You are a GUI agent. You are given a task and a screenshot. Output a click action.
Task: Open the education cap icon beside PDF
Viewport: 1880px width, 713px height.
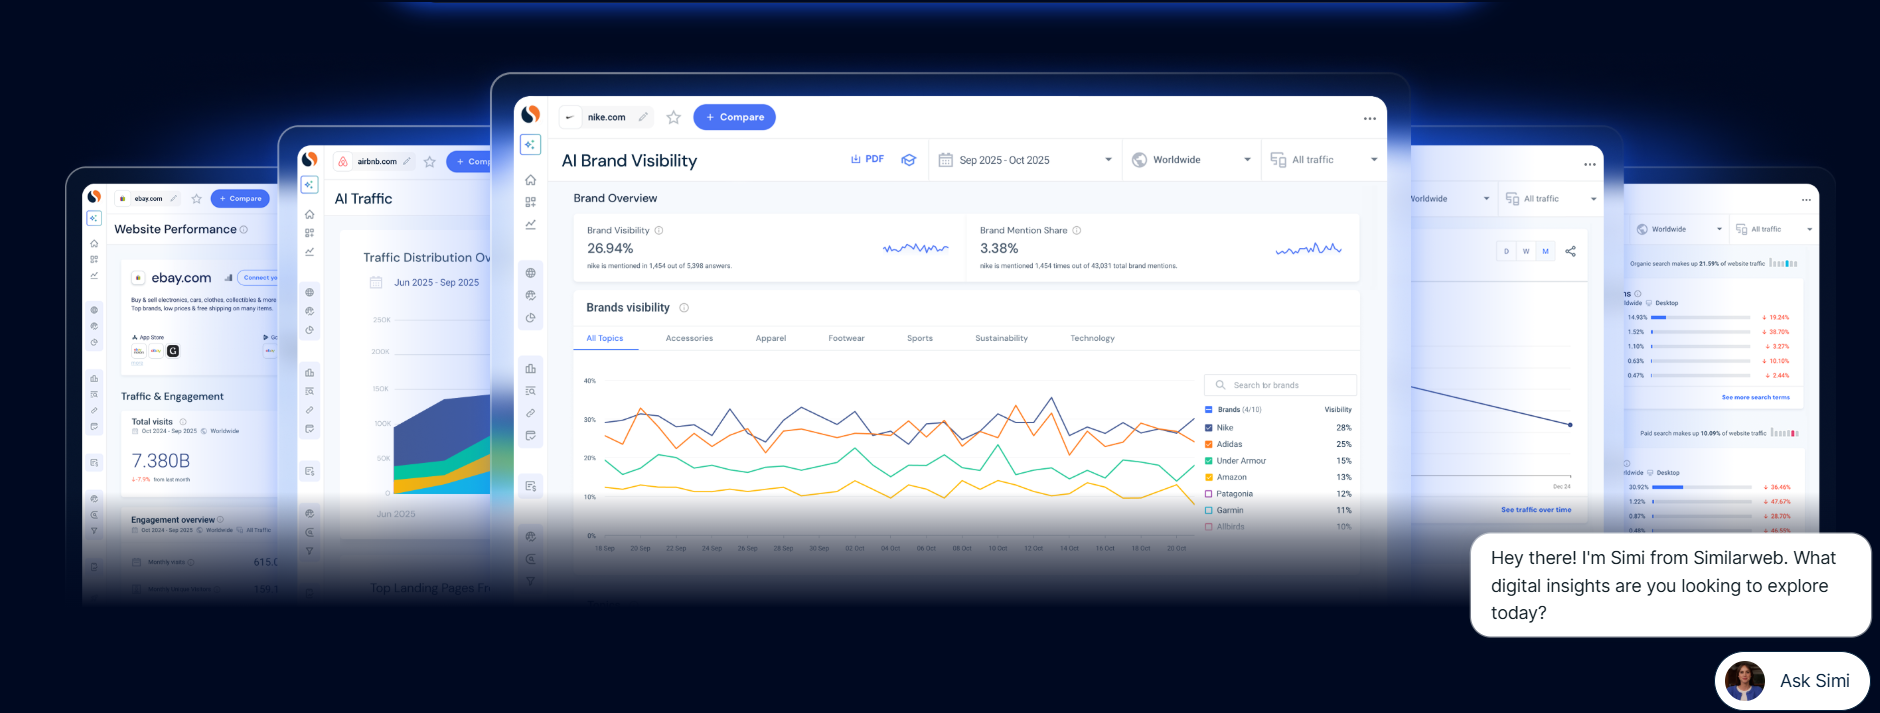(908, 160)
